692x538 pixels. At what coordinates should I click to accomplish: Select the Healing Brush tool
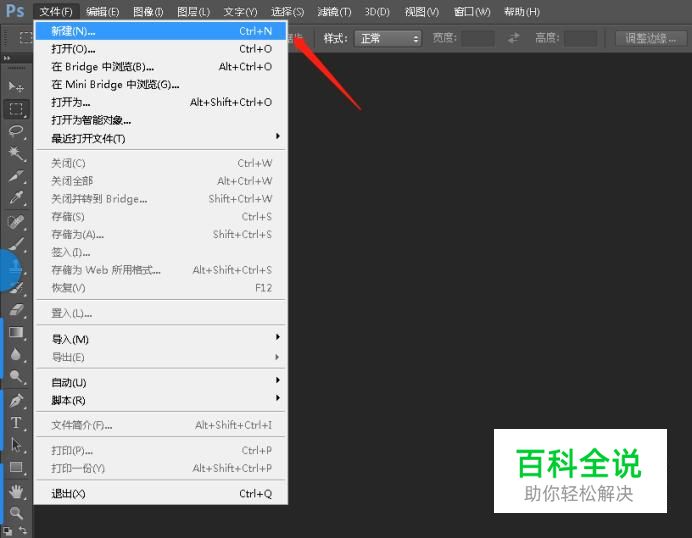pyautogui.click(x=16, y=222)
